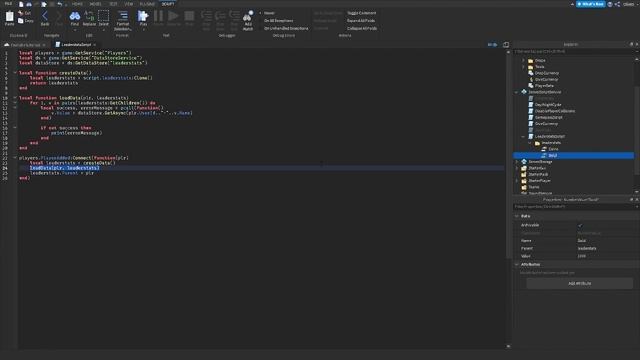Select On All Exceptions option
Viewport: 640px width, 360px height.
[278, 20]
